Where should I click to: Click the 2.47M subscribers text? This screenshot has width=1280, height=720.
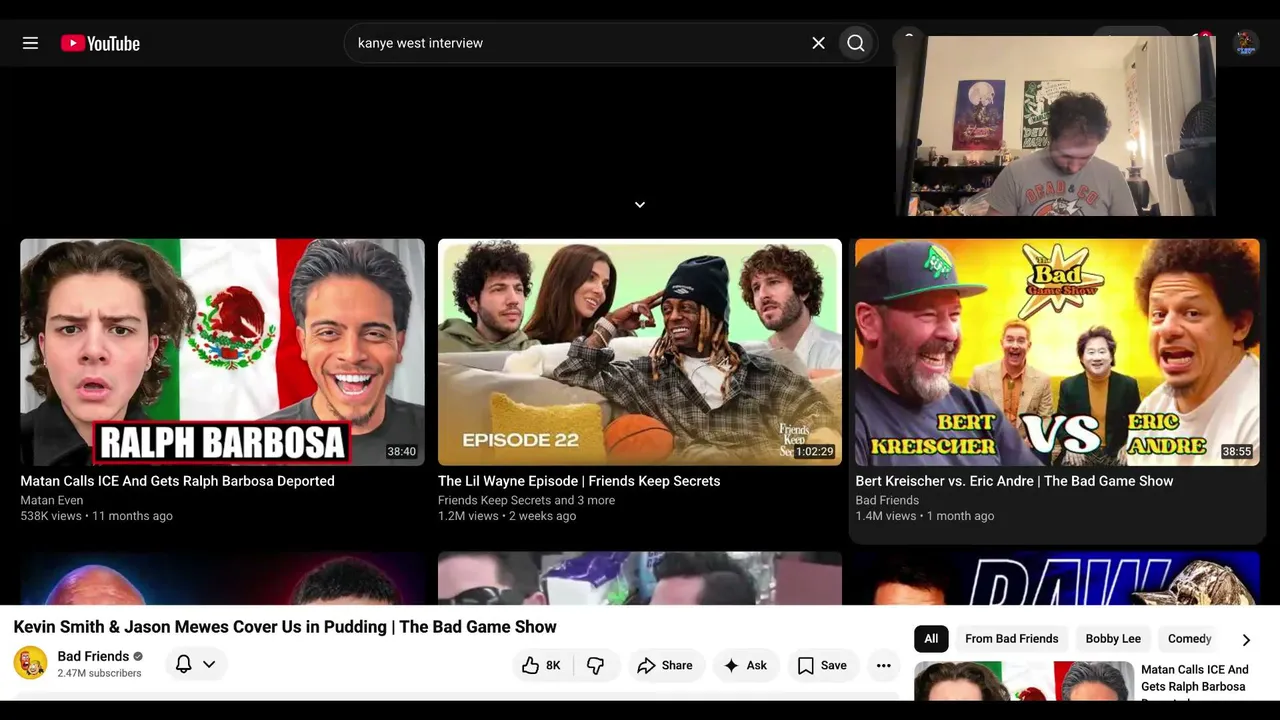pos(99,674)
